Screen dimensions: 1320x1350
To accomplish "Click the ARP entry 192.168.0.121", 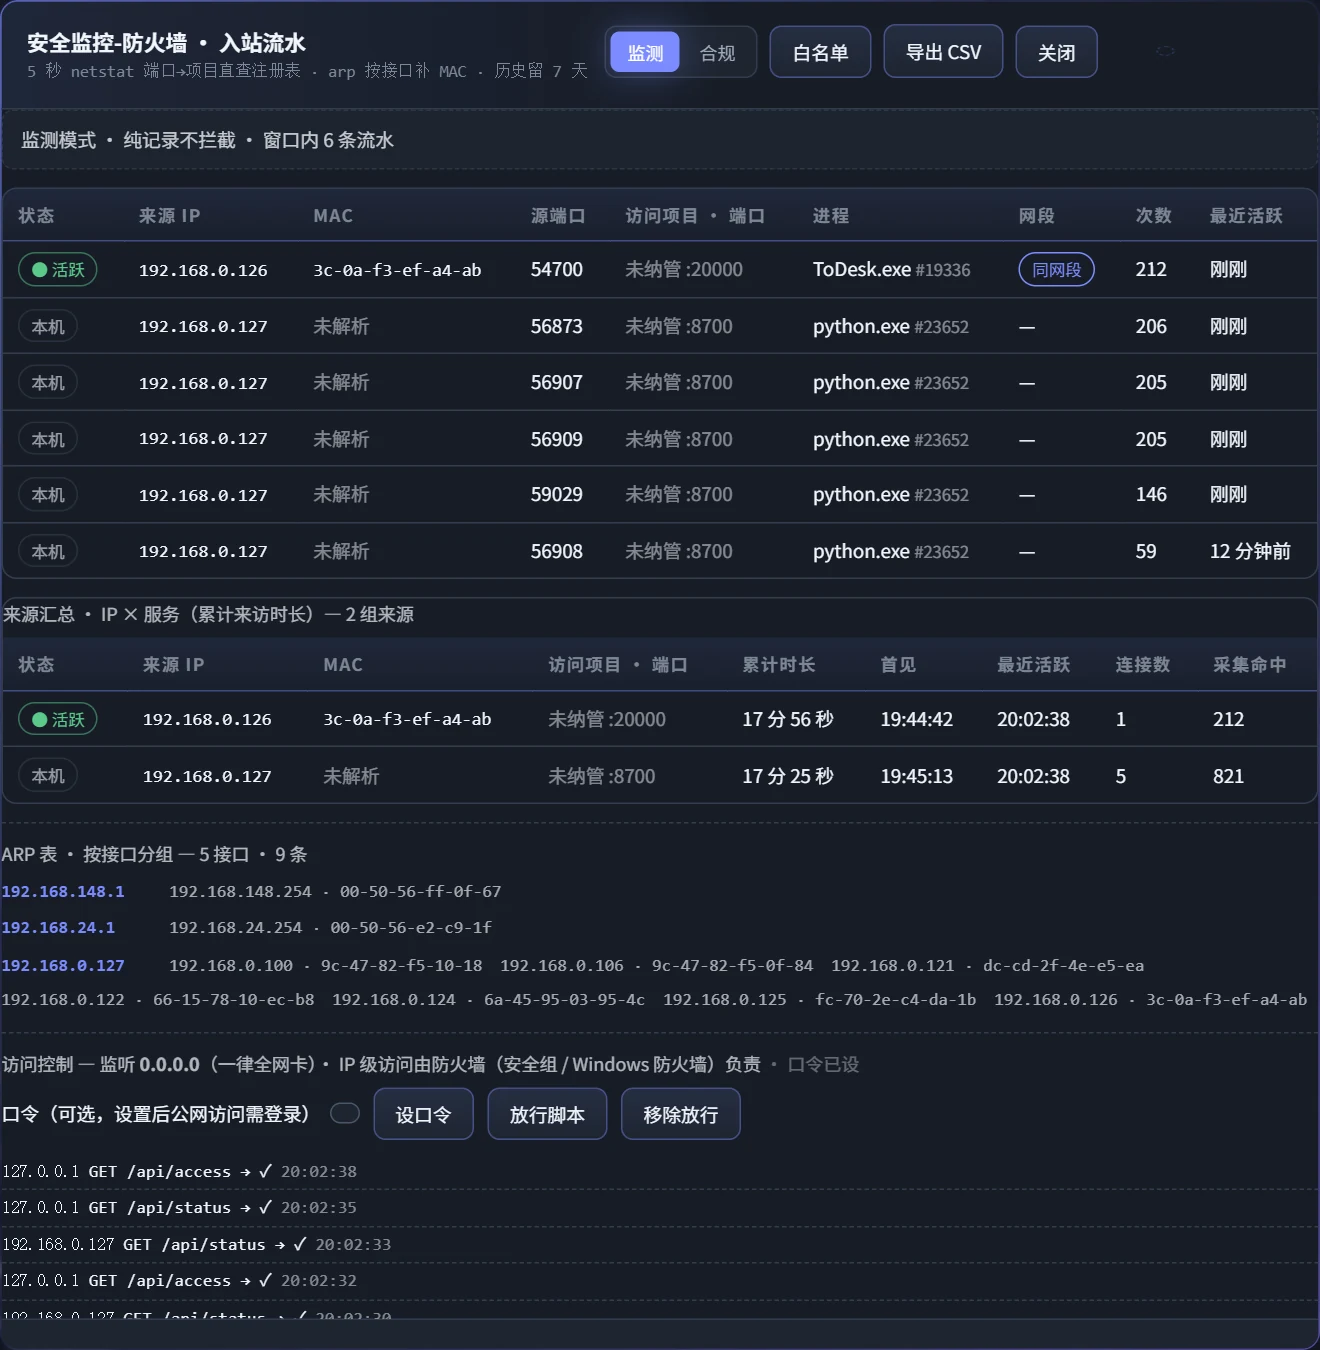I will [x=893, y=965].
